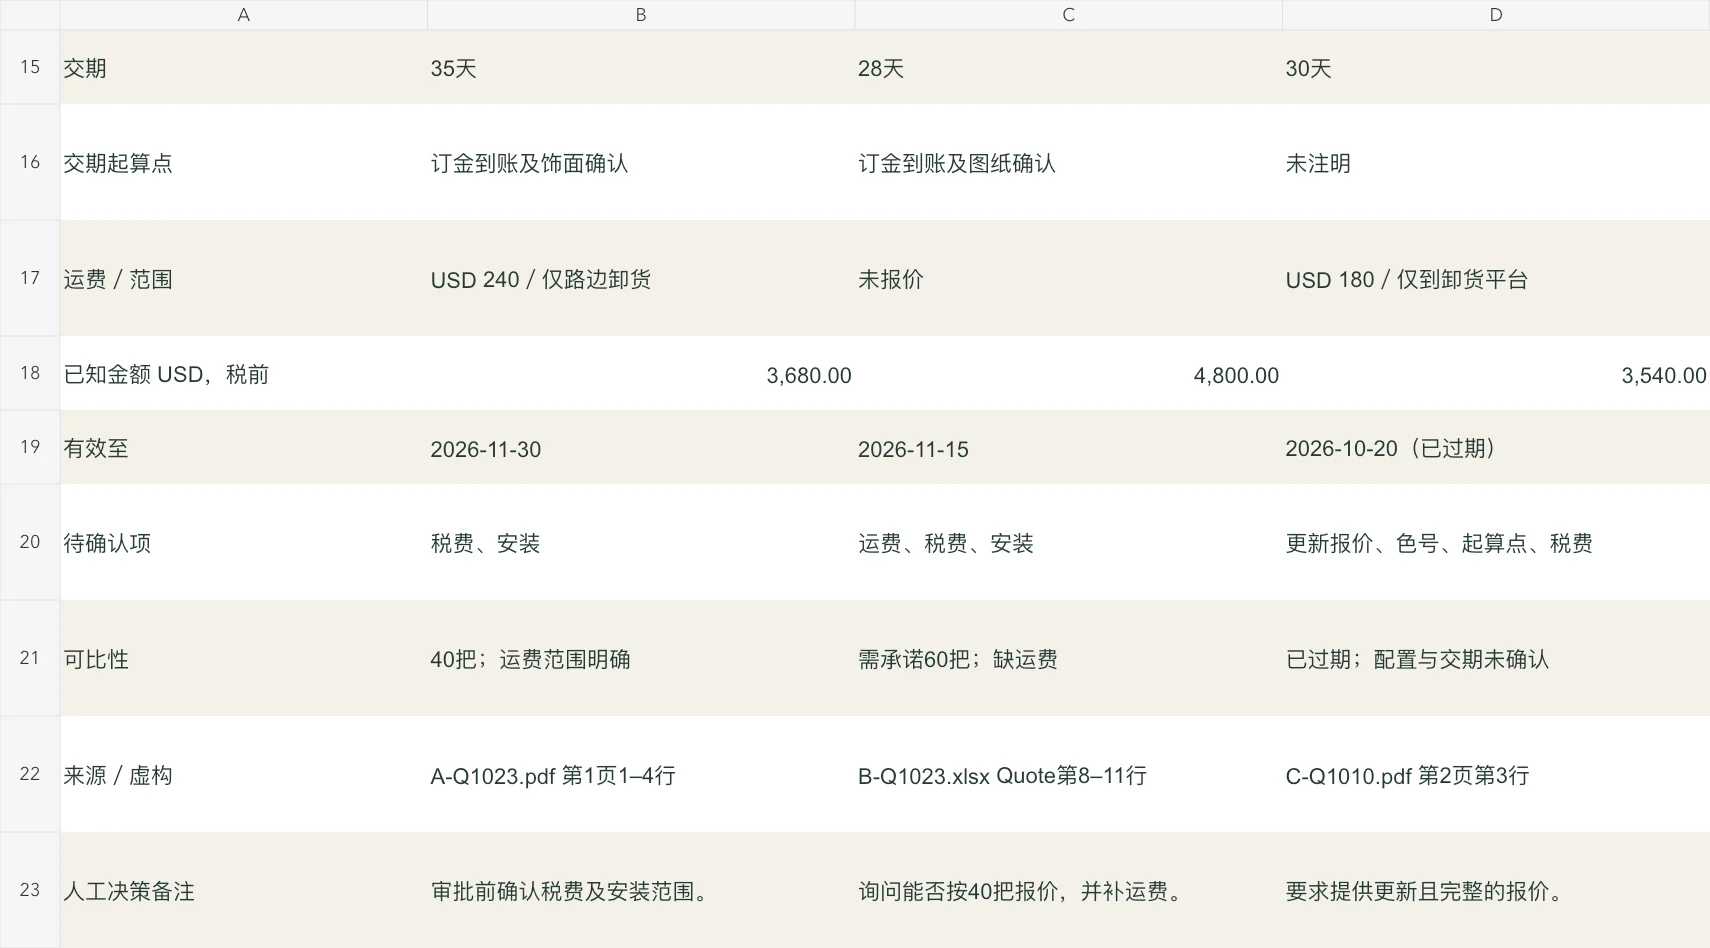The image size is (1710, 948).
Task: Click cell with '28天'
Action: point(1068,67)
